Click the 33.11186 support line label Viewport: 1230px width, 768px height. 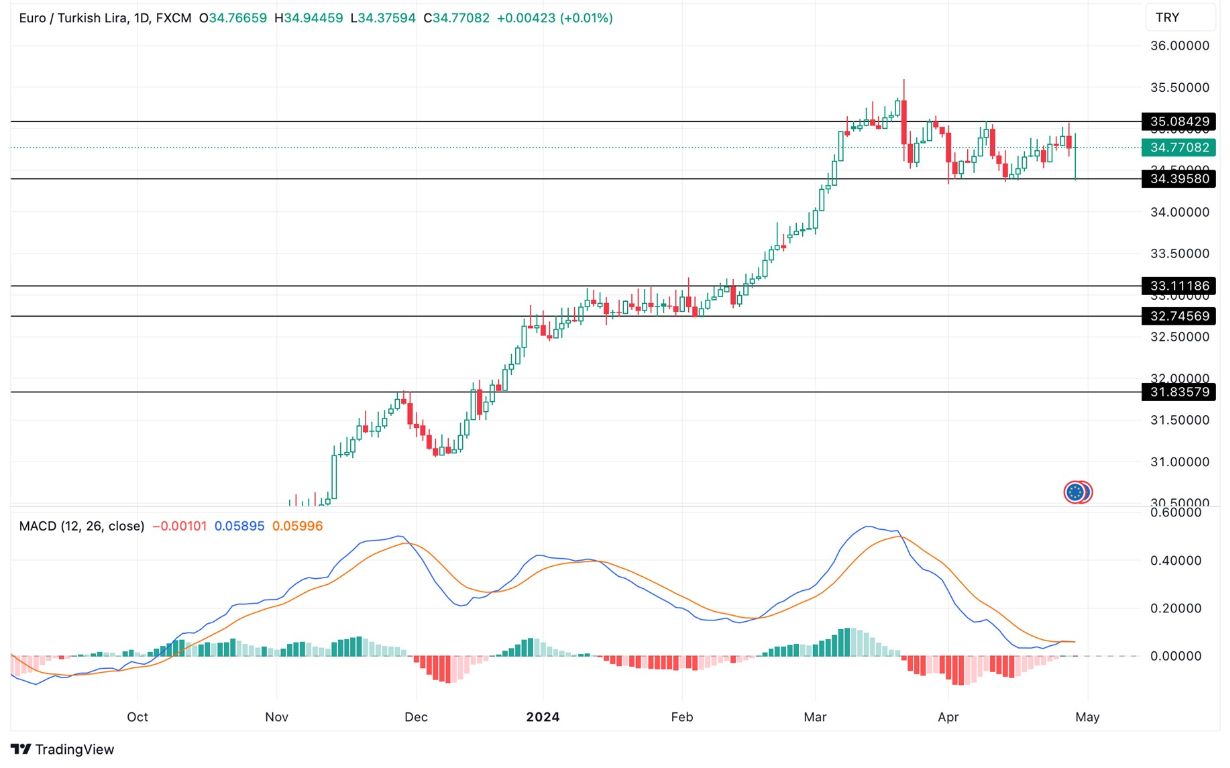coord(1180,285)
